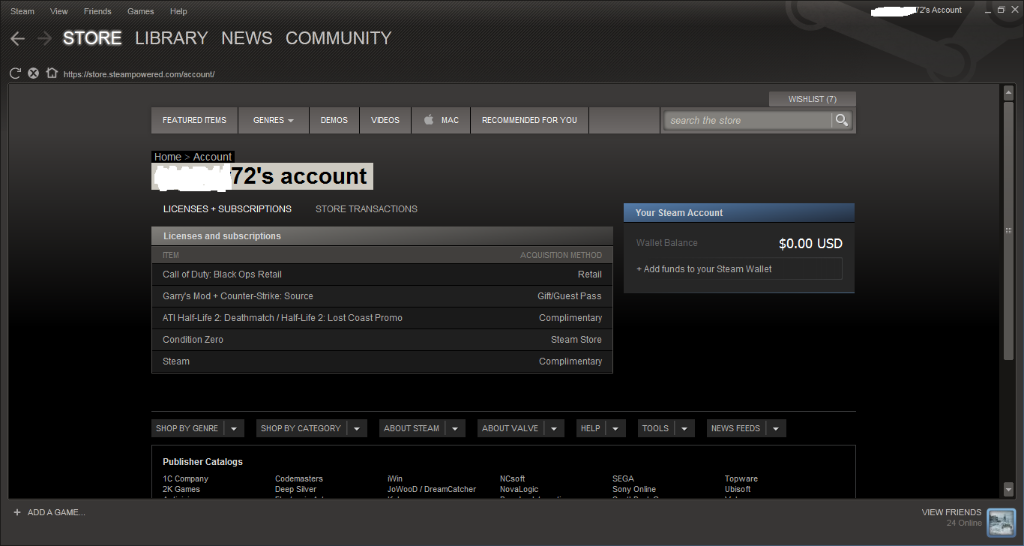Screen dimensions: 1024x546
Task: Expand the Tools dropdown arrow
Action: (684, 428)
